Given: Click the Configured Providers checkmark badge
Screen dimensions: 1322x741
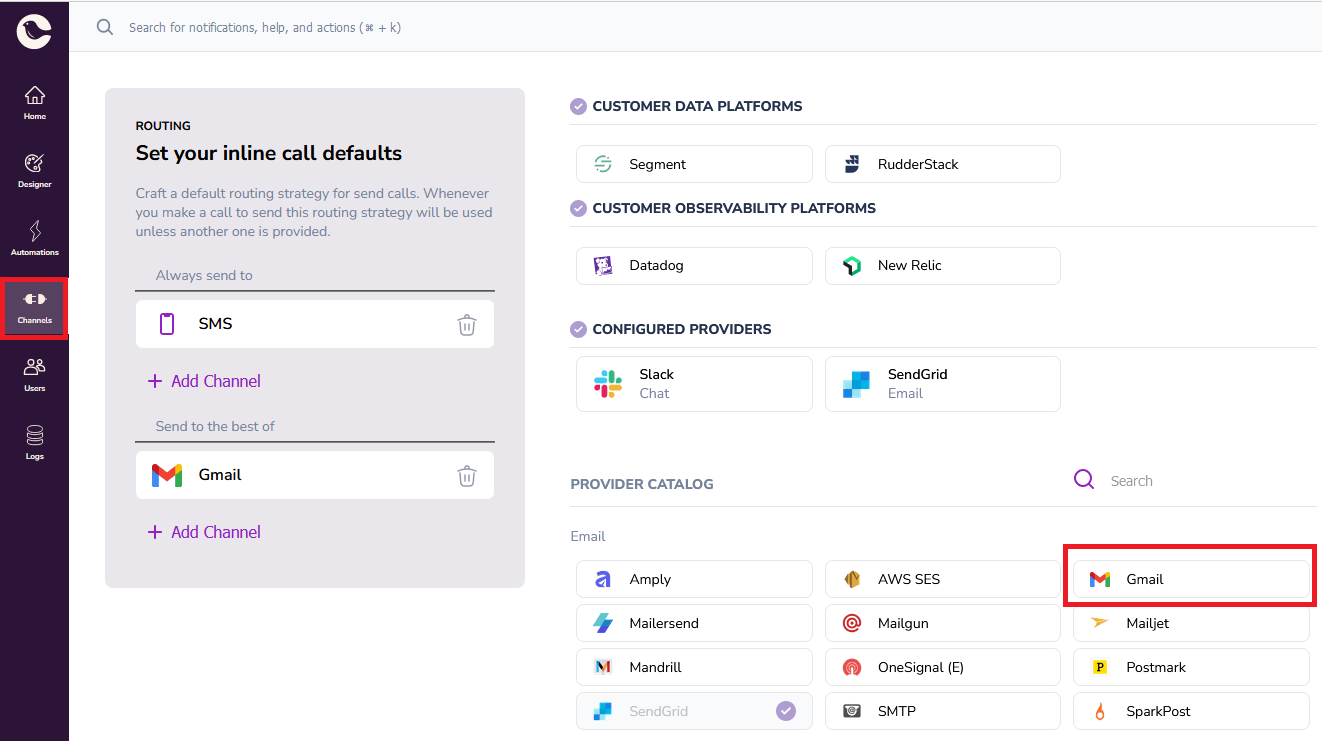Looking at the screenshot, I should [578, 329].
